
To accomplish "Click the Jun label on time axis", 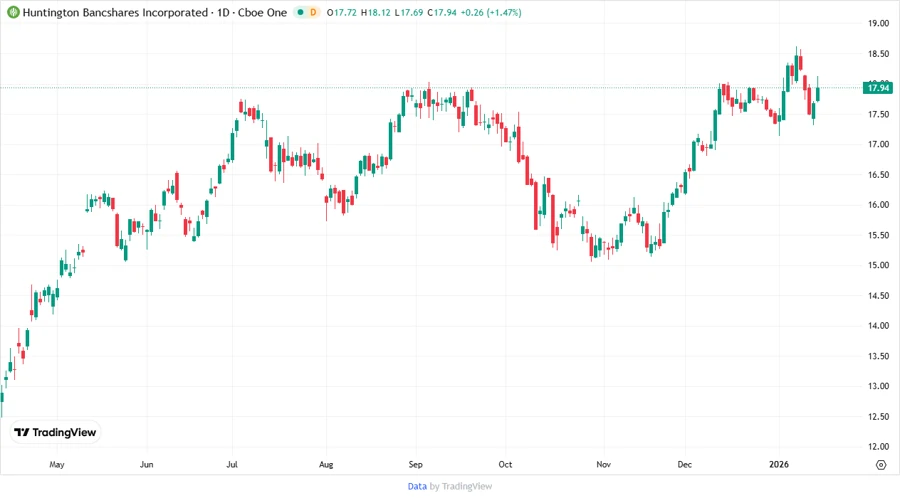I will click(146, 464).
